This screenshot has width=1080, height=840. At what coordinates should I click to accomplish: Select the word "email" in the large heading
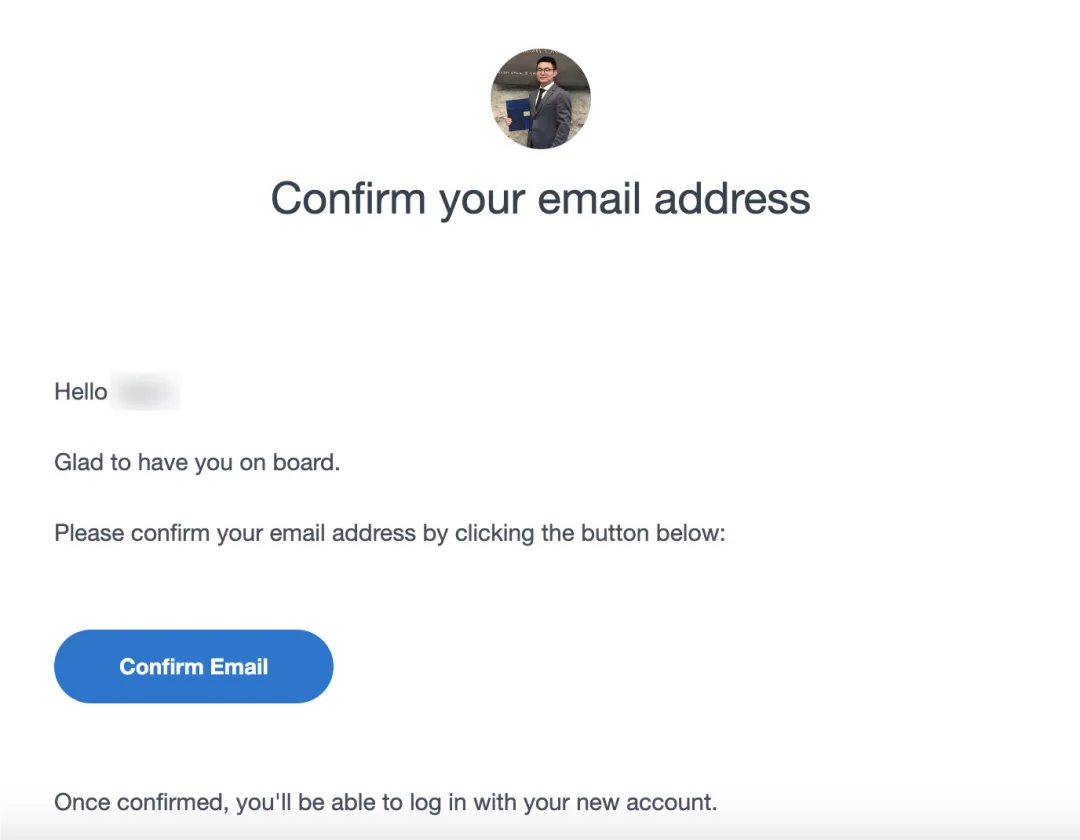pos(589,199)
